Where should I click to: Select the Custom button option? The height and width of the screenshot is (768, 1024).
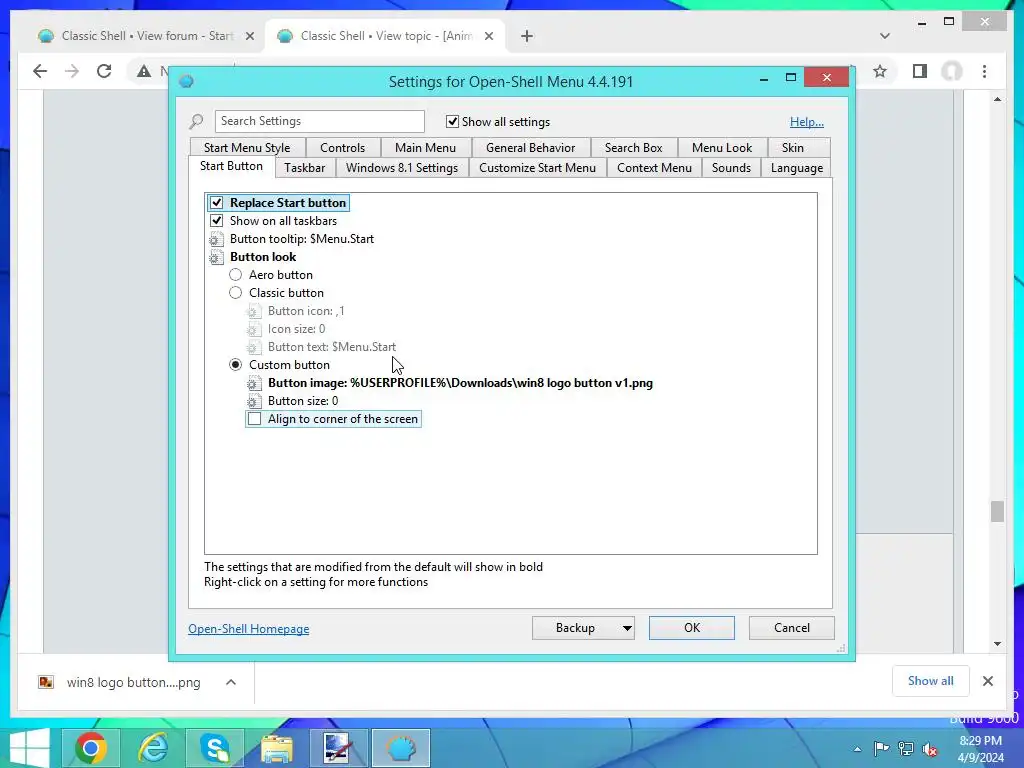click(235, 365)
